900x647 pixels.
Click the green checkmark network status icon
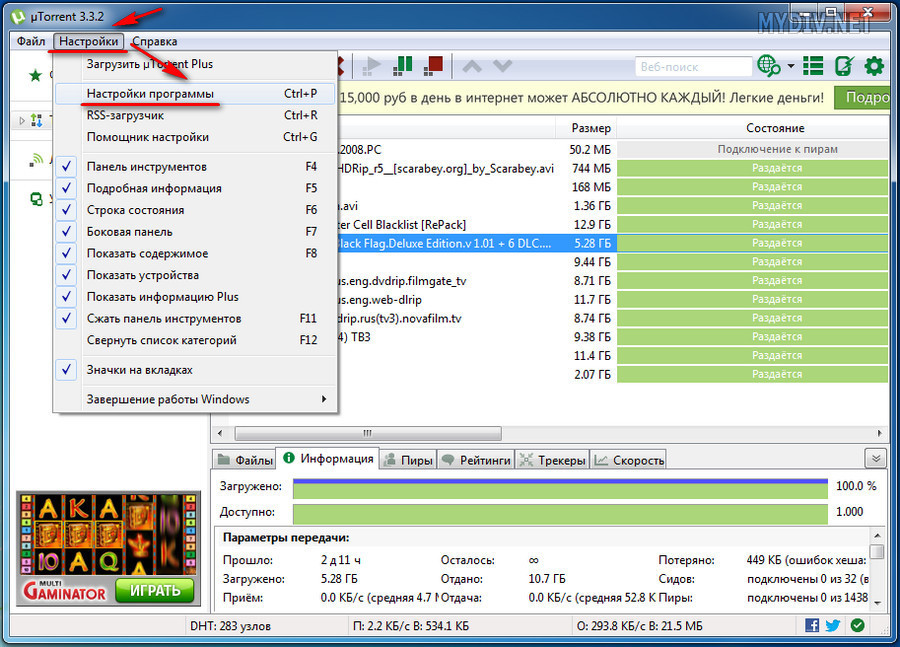(858, 625)
